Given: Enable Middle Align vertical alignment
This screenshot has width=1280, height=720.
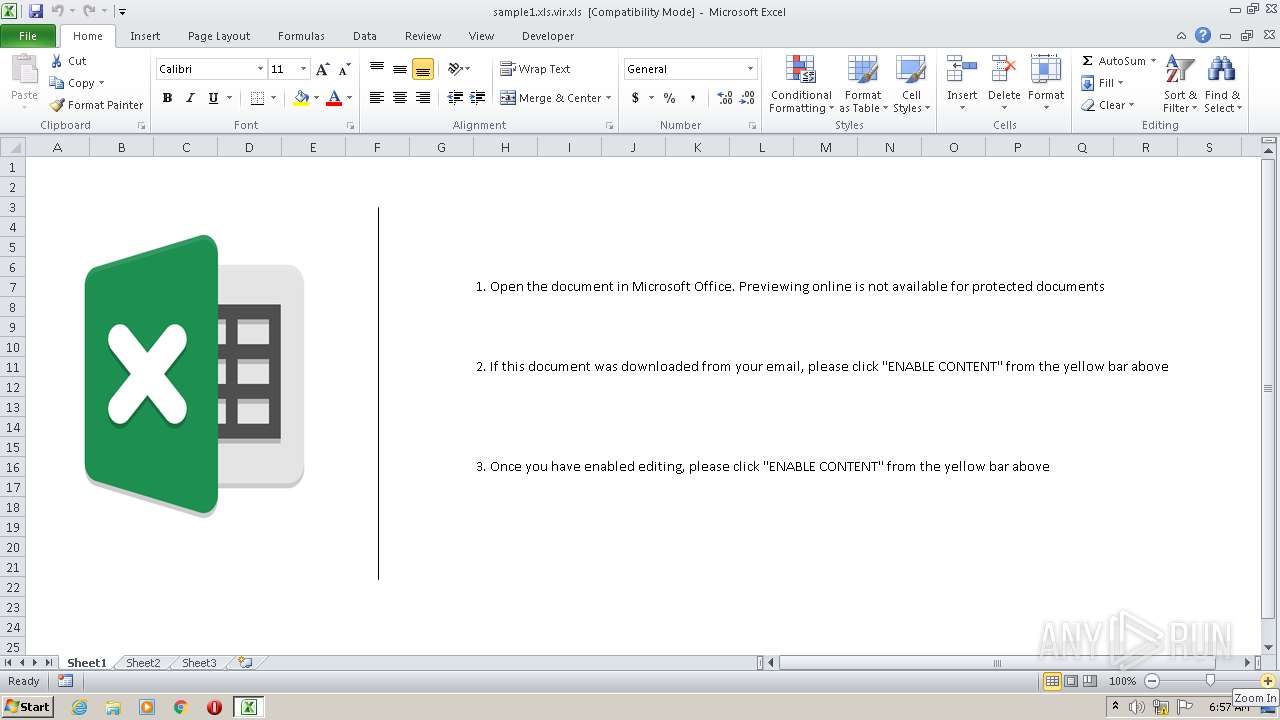Looking at the screenshot, I should (400, 69).
